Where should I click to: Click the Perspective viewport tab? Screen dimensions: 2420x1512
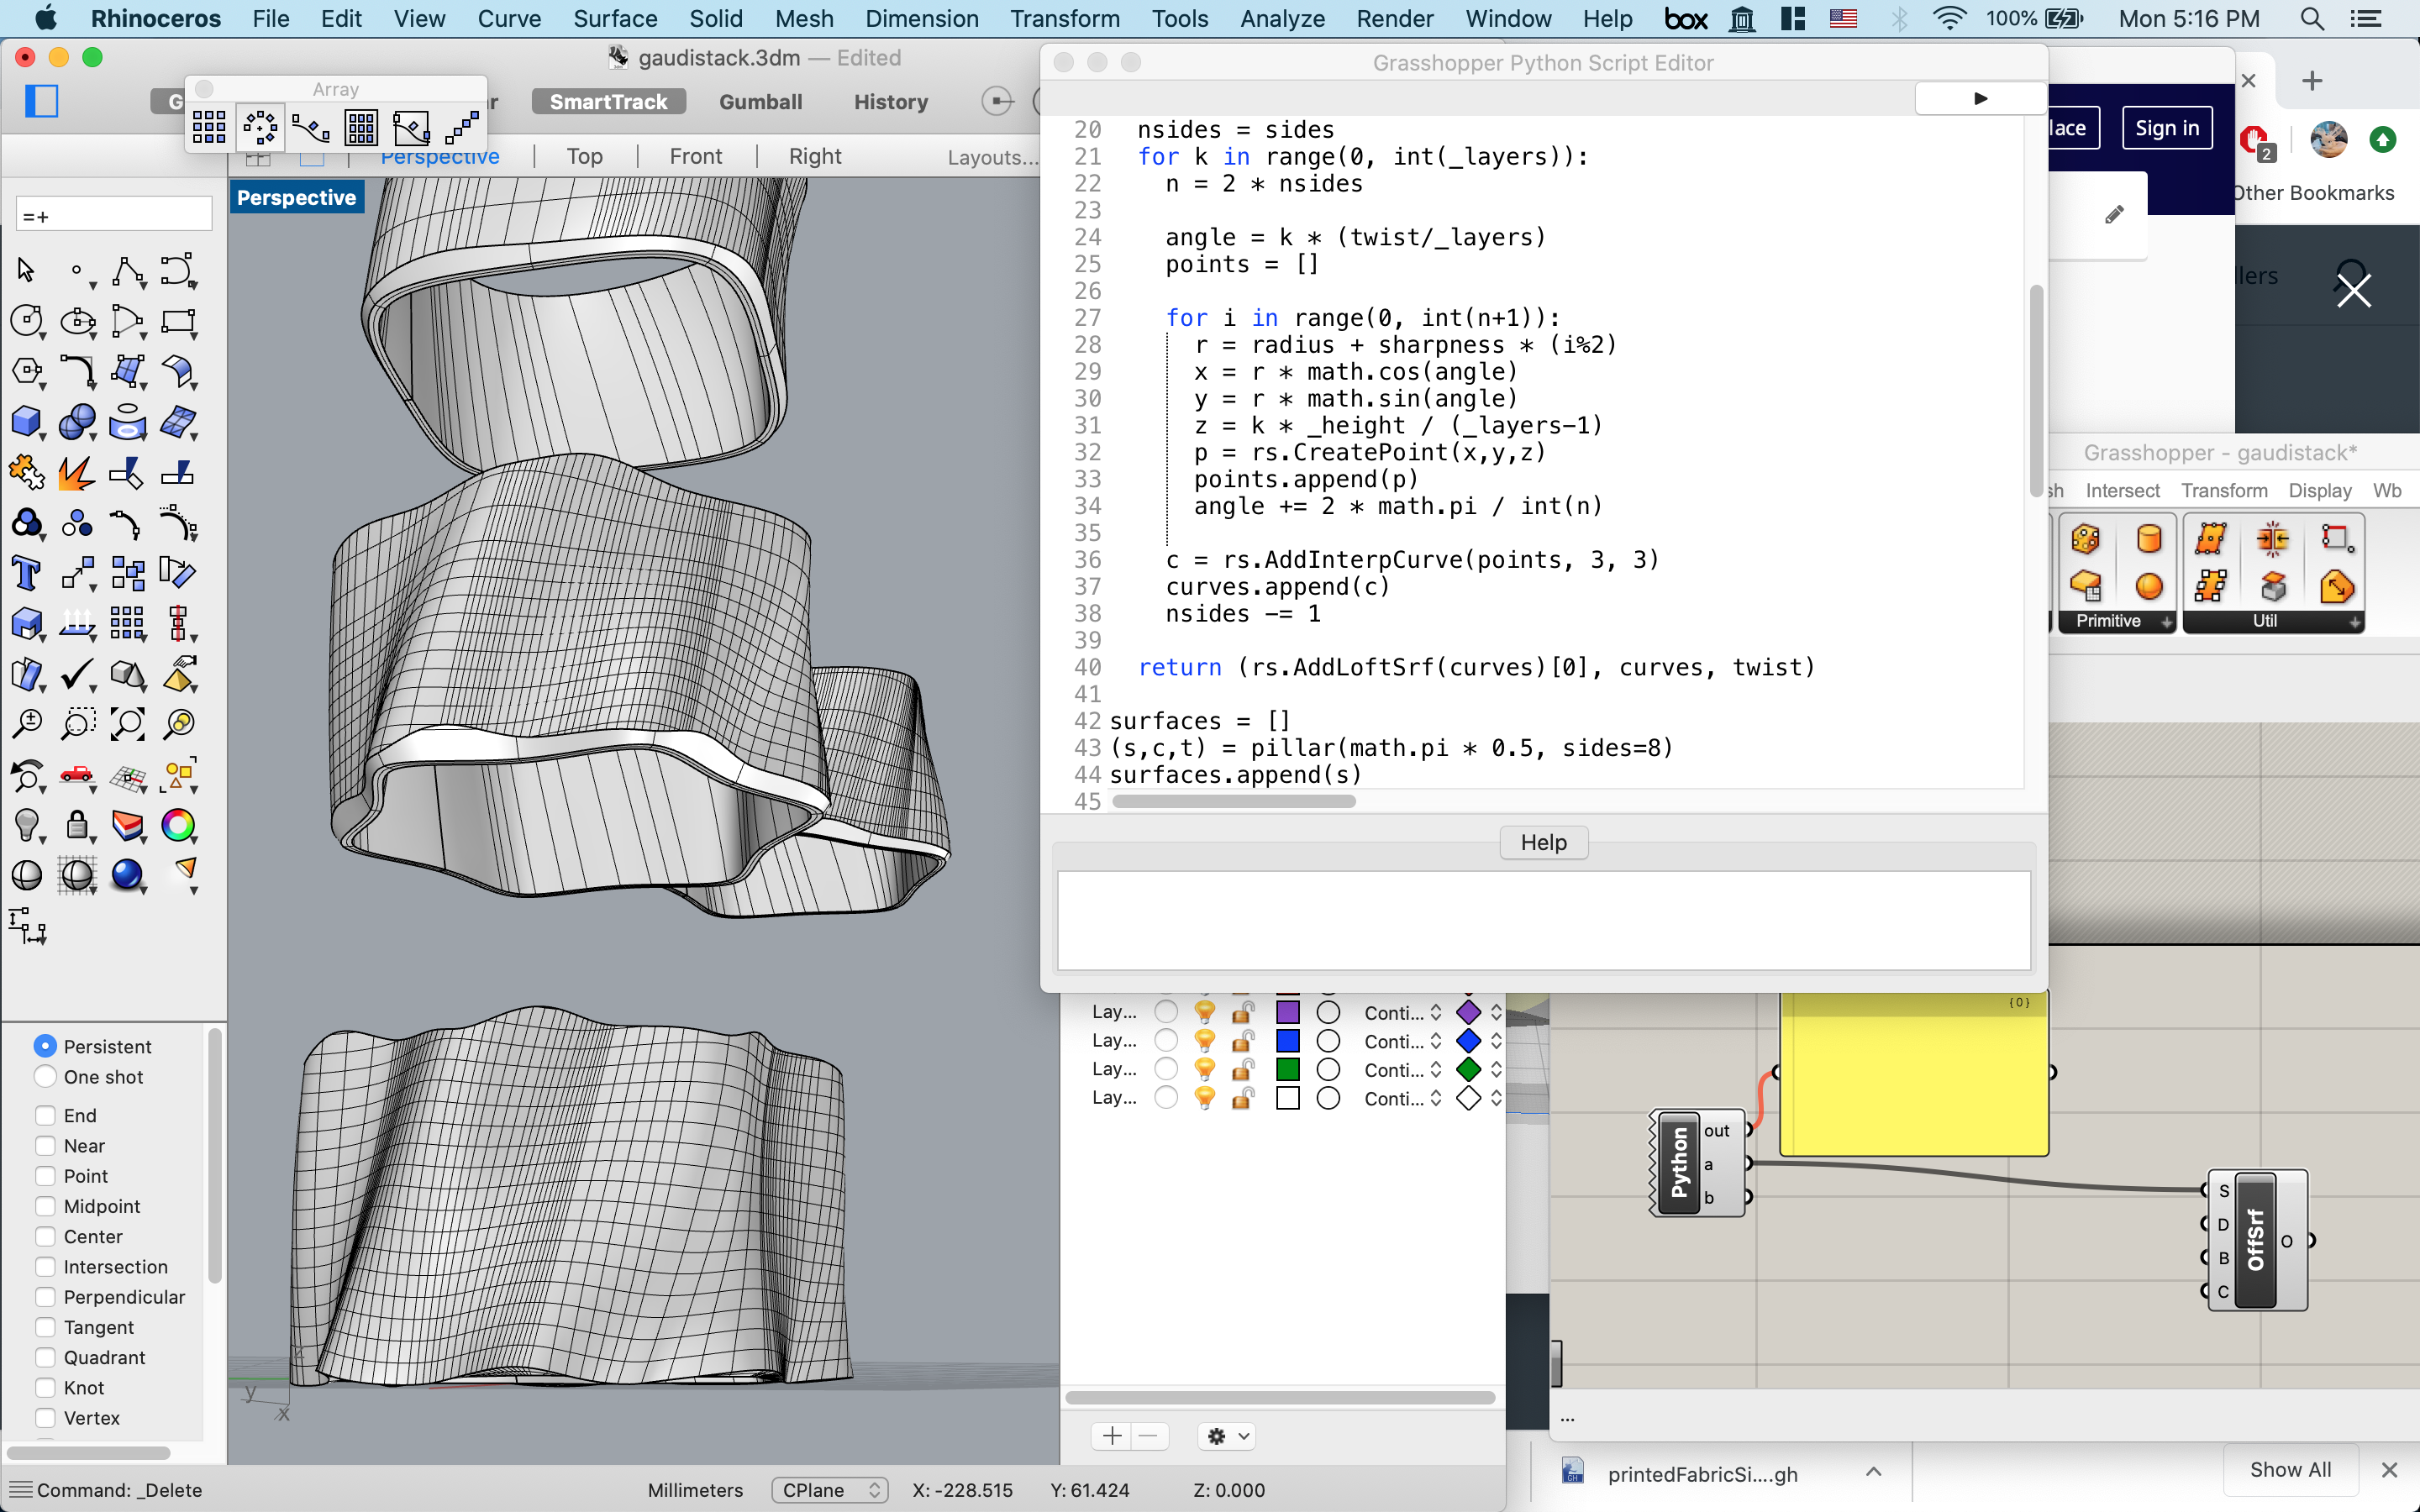(x=441, y=155)
